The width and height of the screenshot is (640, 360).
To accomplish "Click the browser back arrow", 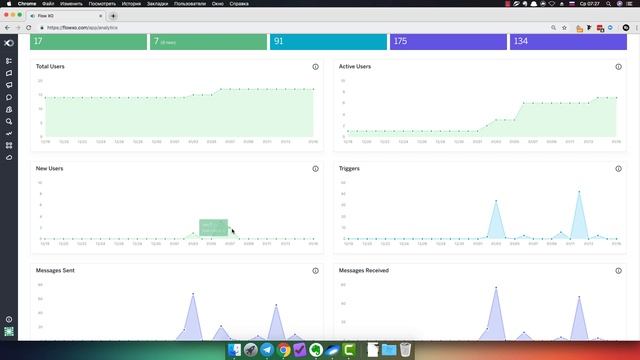I will pos(7,27).
